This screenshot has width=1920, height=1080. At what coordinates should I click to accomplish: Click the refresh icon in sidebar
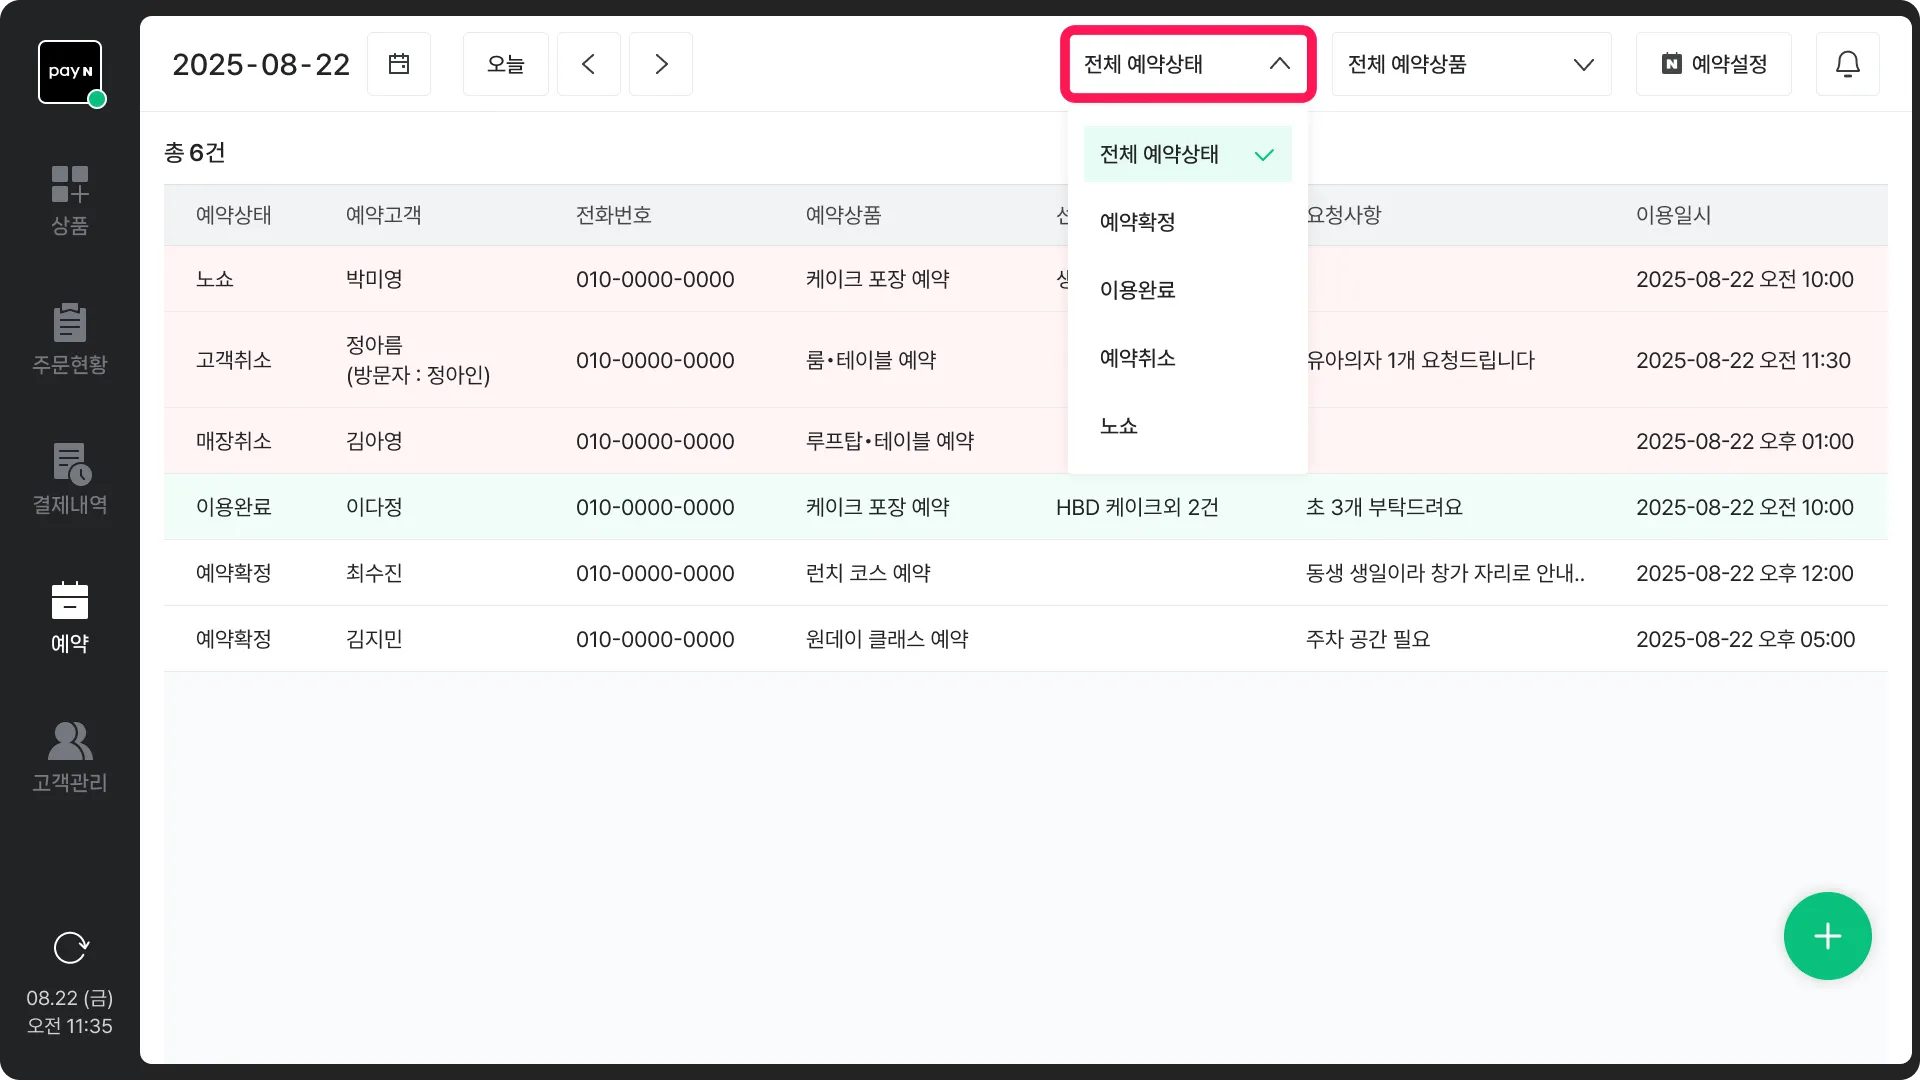70,947
